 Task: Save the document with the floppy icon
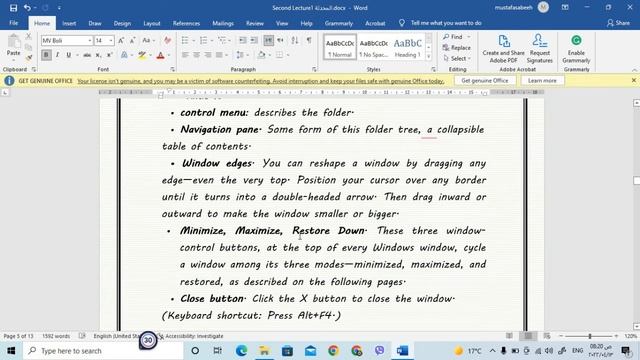click(x=13, y=8)
